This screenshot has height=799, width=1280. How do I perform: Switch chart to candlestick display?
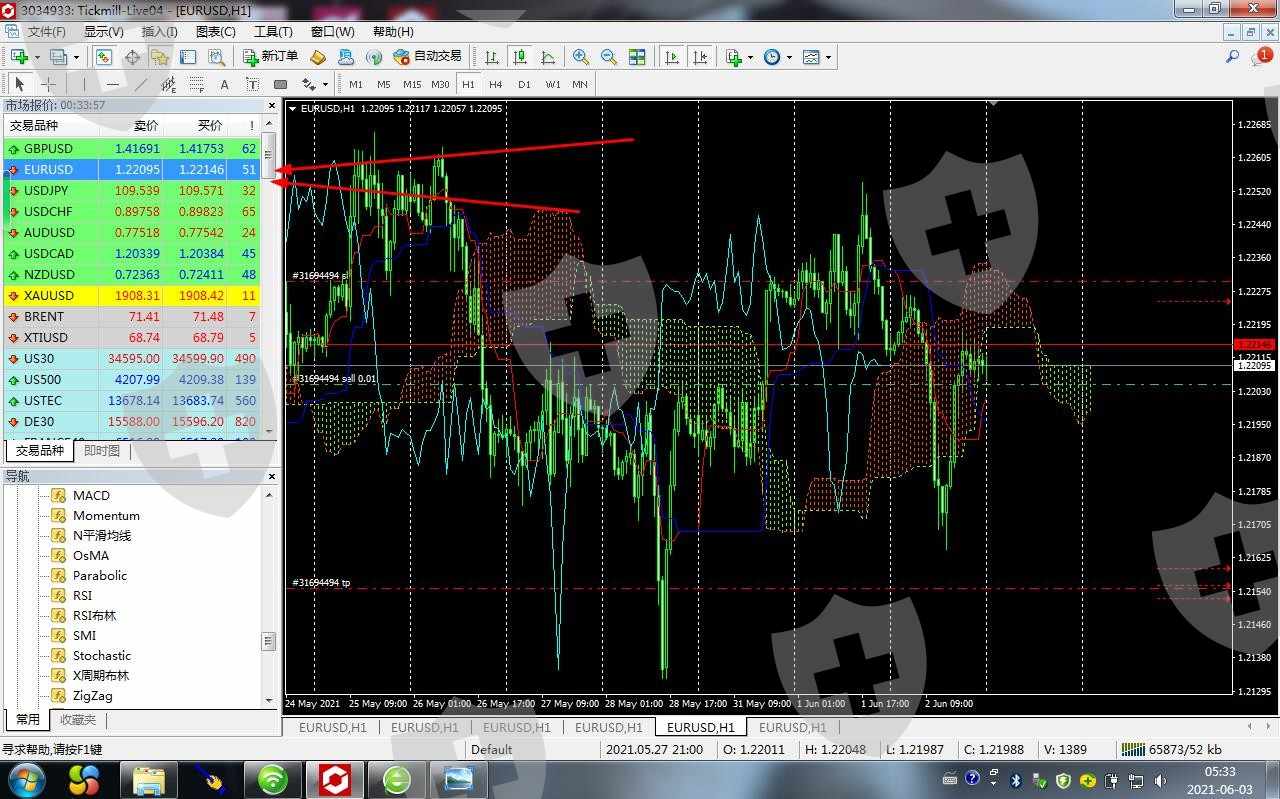(x=520, y=57)
